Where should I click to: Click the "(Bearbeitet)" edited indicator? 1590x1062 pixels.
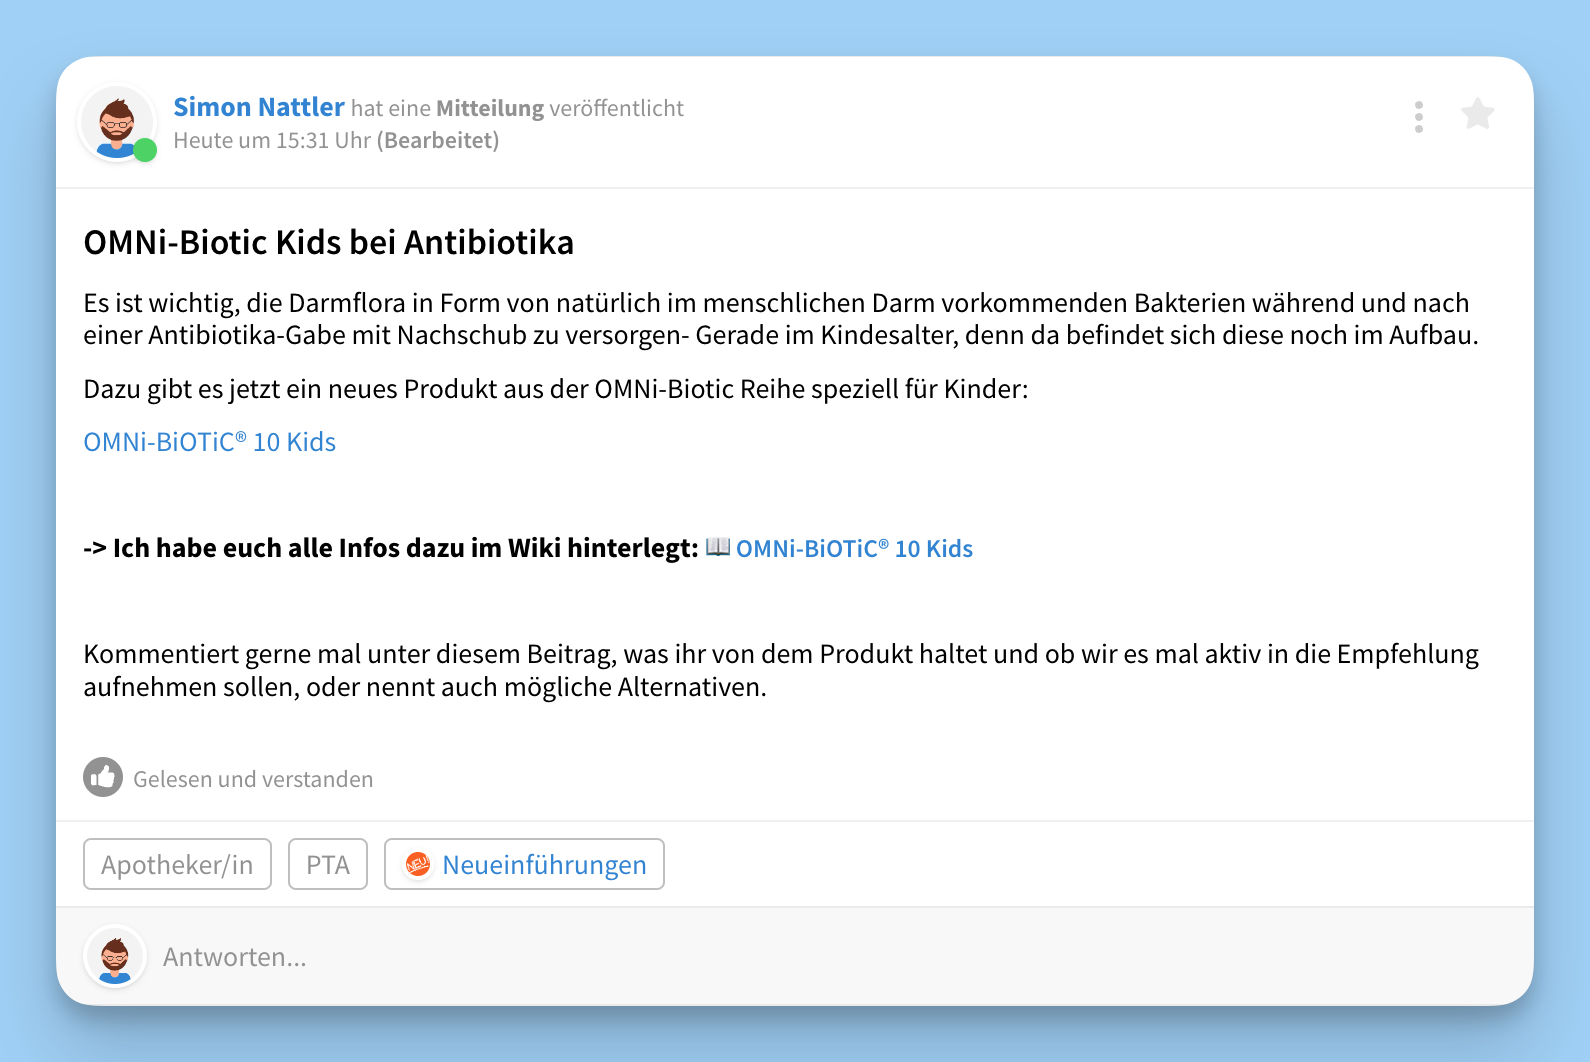438,140
